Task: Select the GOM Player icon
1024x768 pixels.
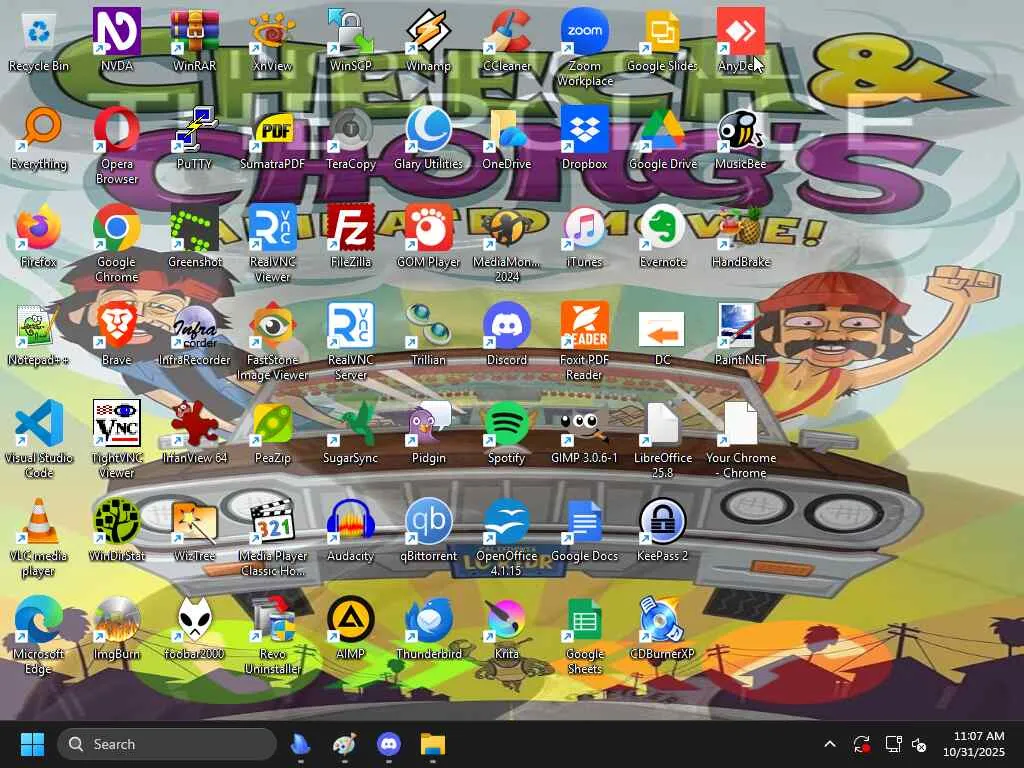Action: pos(428,227)
